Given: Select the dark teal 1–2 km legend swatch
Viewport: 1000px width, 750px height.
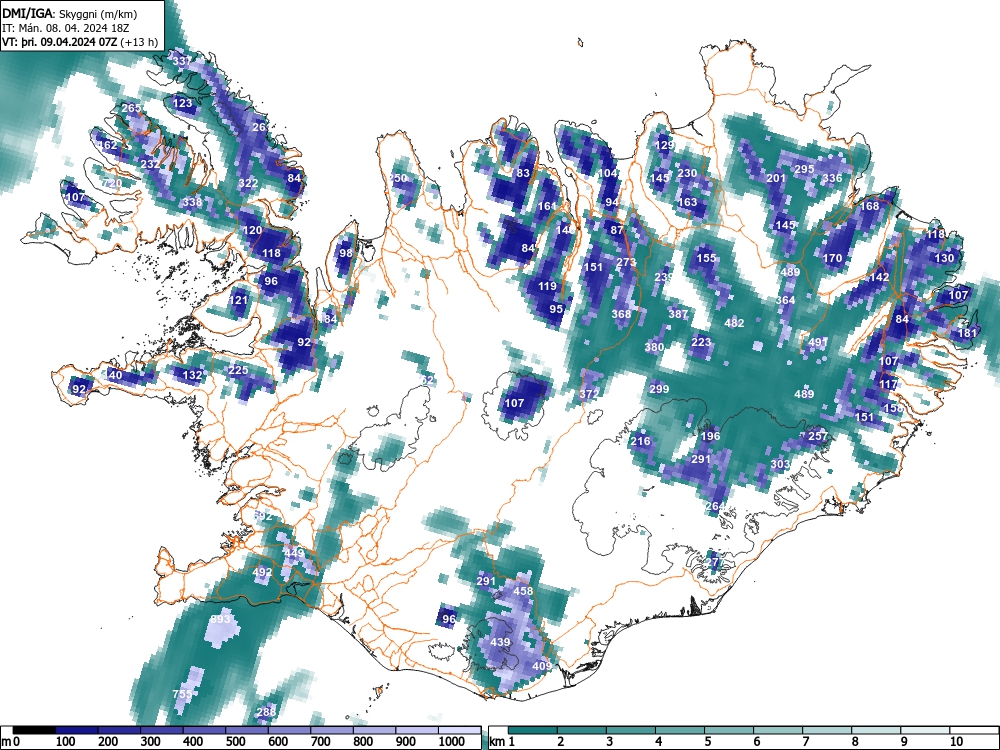Looking at the screenshot, I should (533, 730).
